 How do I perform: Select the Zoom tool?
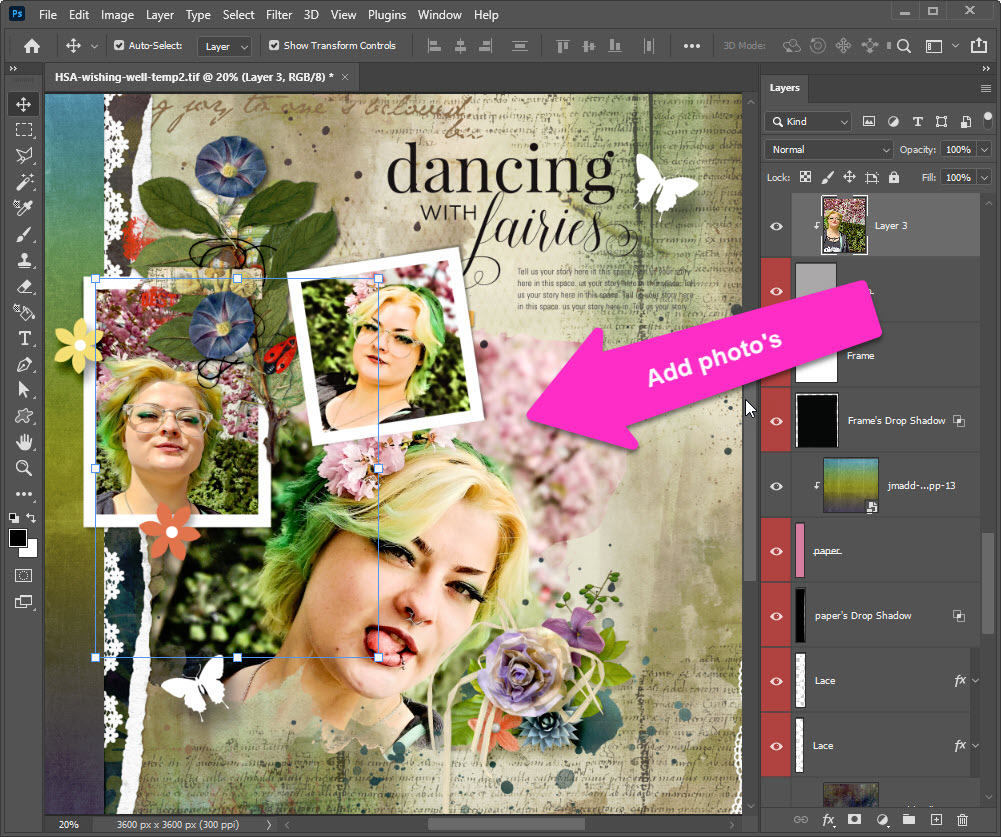(24, 468)
